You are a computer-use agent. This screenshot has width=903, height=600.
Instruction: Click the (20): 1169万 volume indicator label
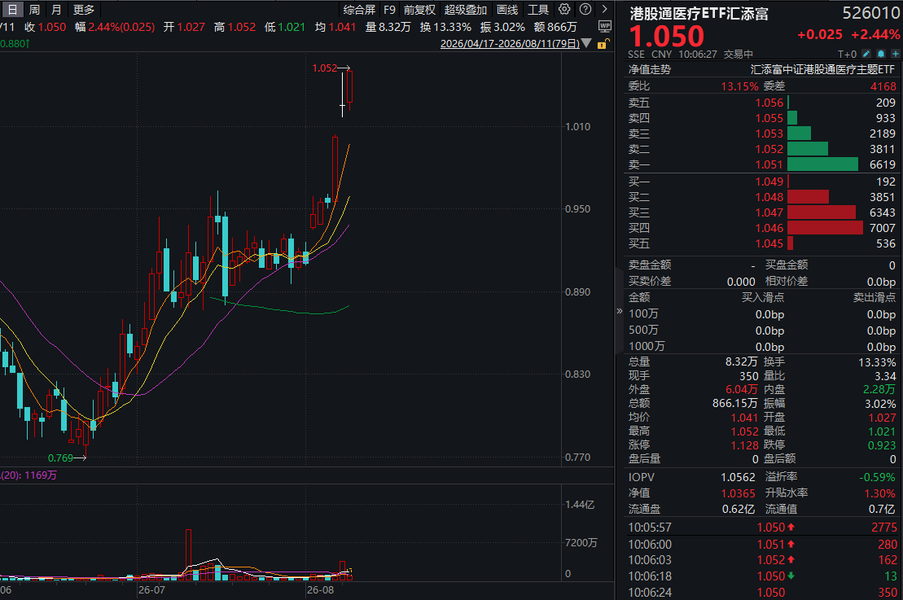click(x=29, y=476)
